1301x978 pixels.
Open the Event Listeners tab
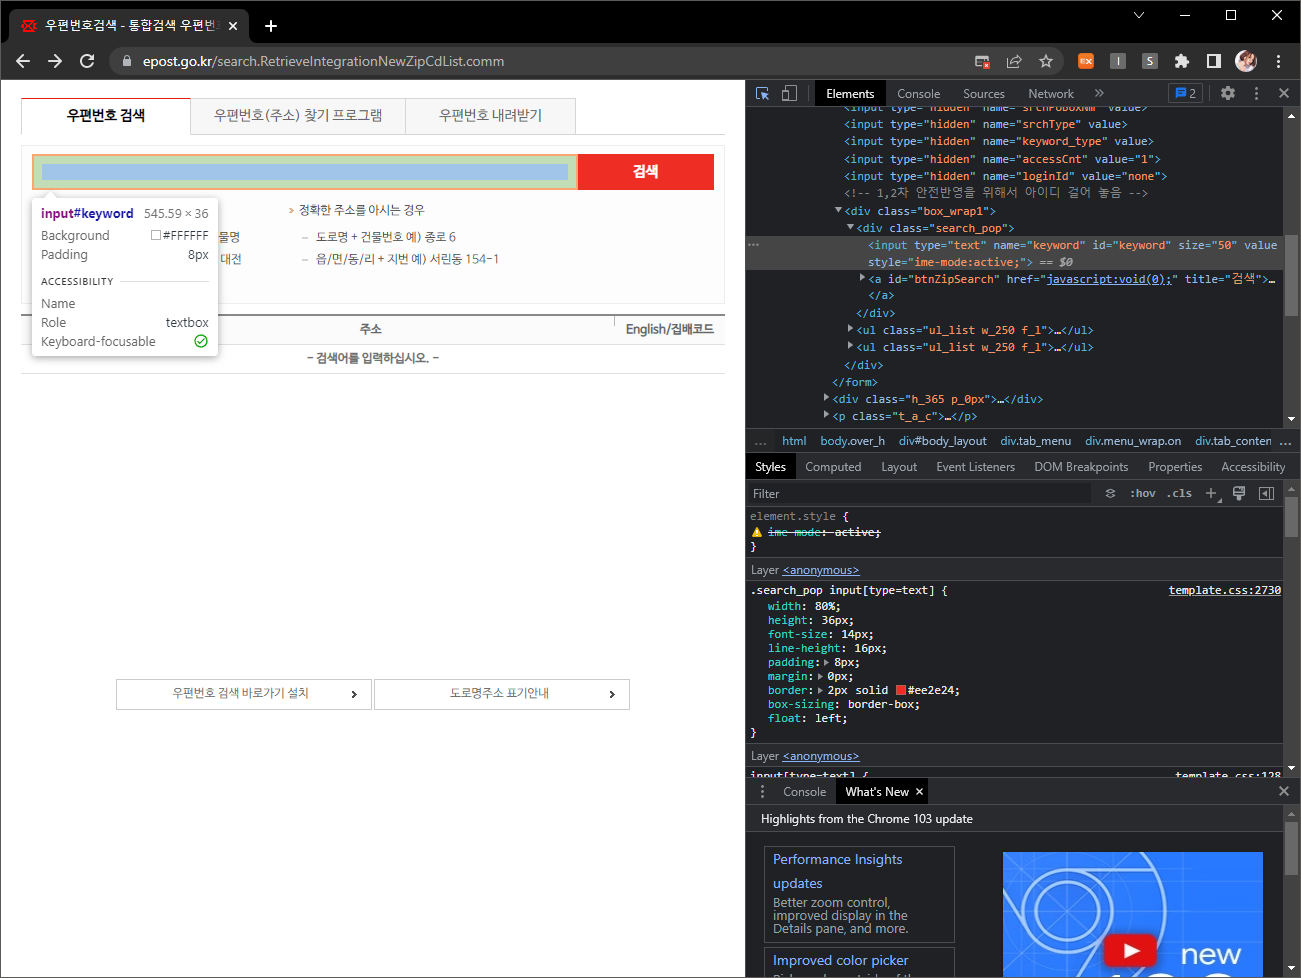[975, 467]
